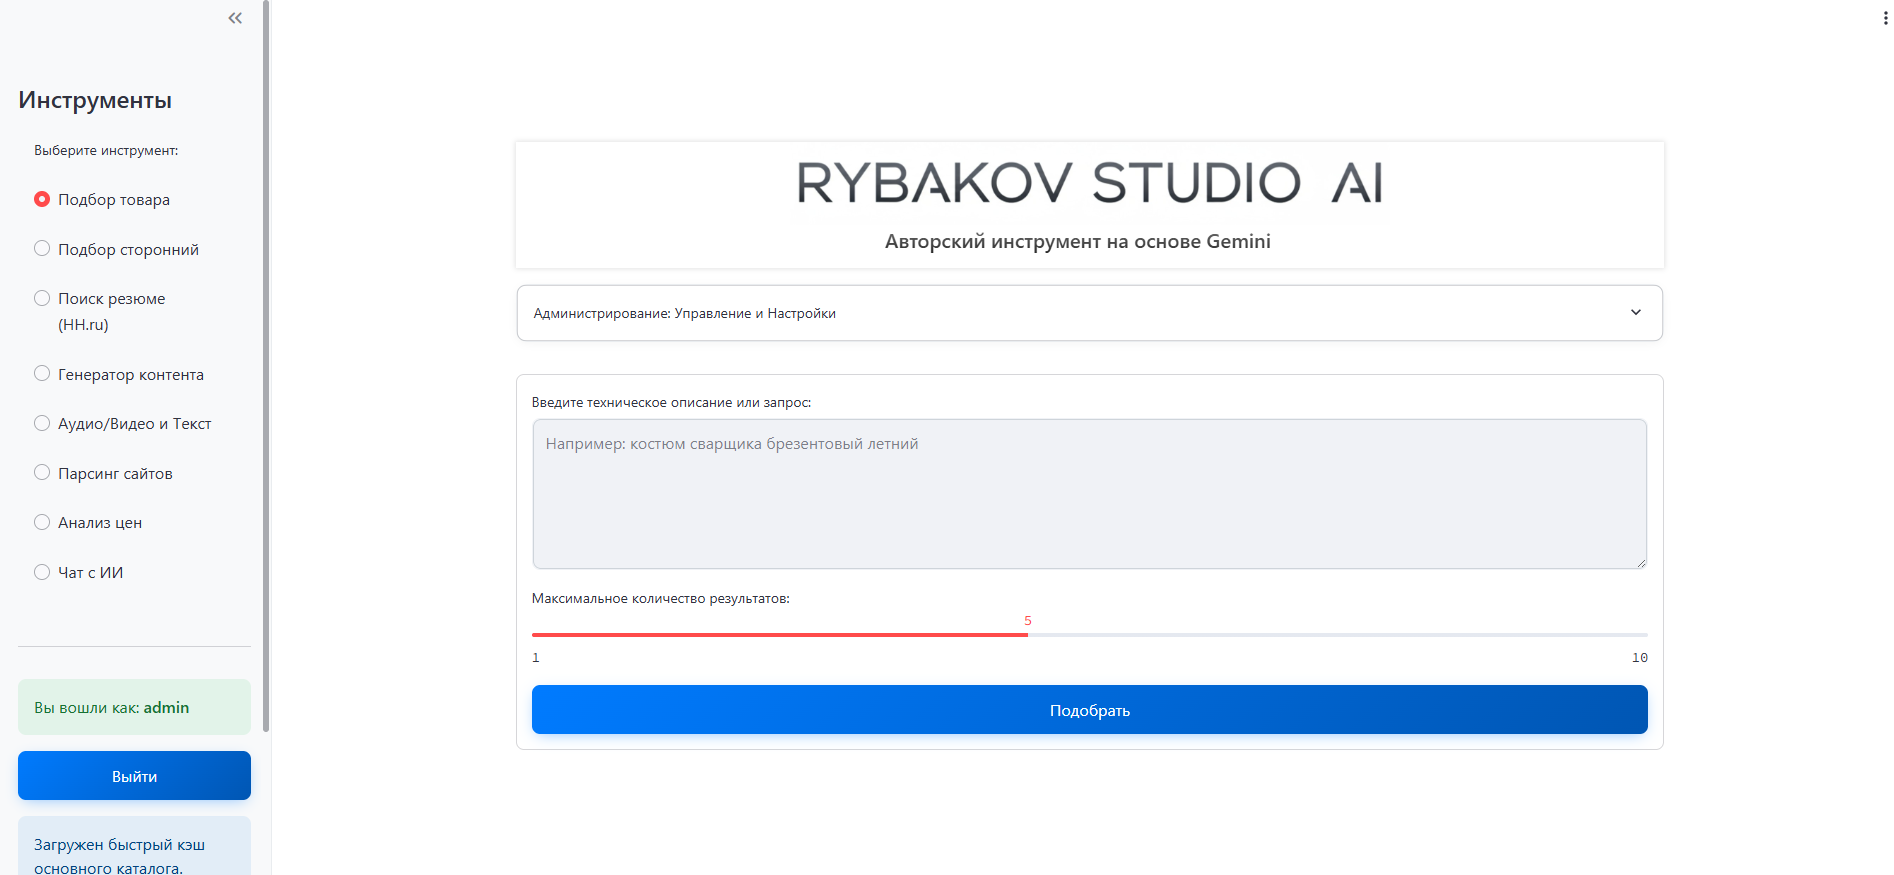Open the Чат с ИИ tool
Image resolution: width=1894 pixels, height=875 pixels.
coord(42,572)
